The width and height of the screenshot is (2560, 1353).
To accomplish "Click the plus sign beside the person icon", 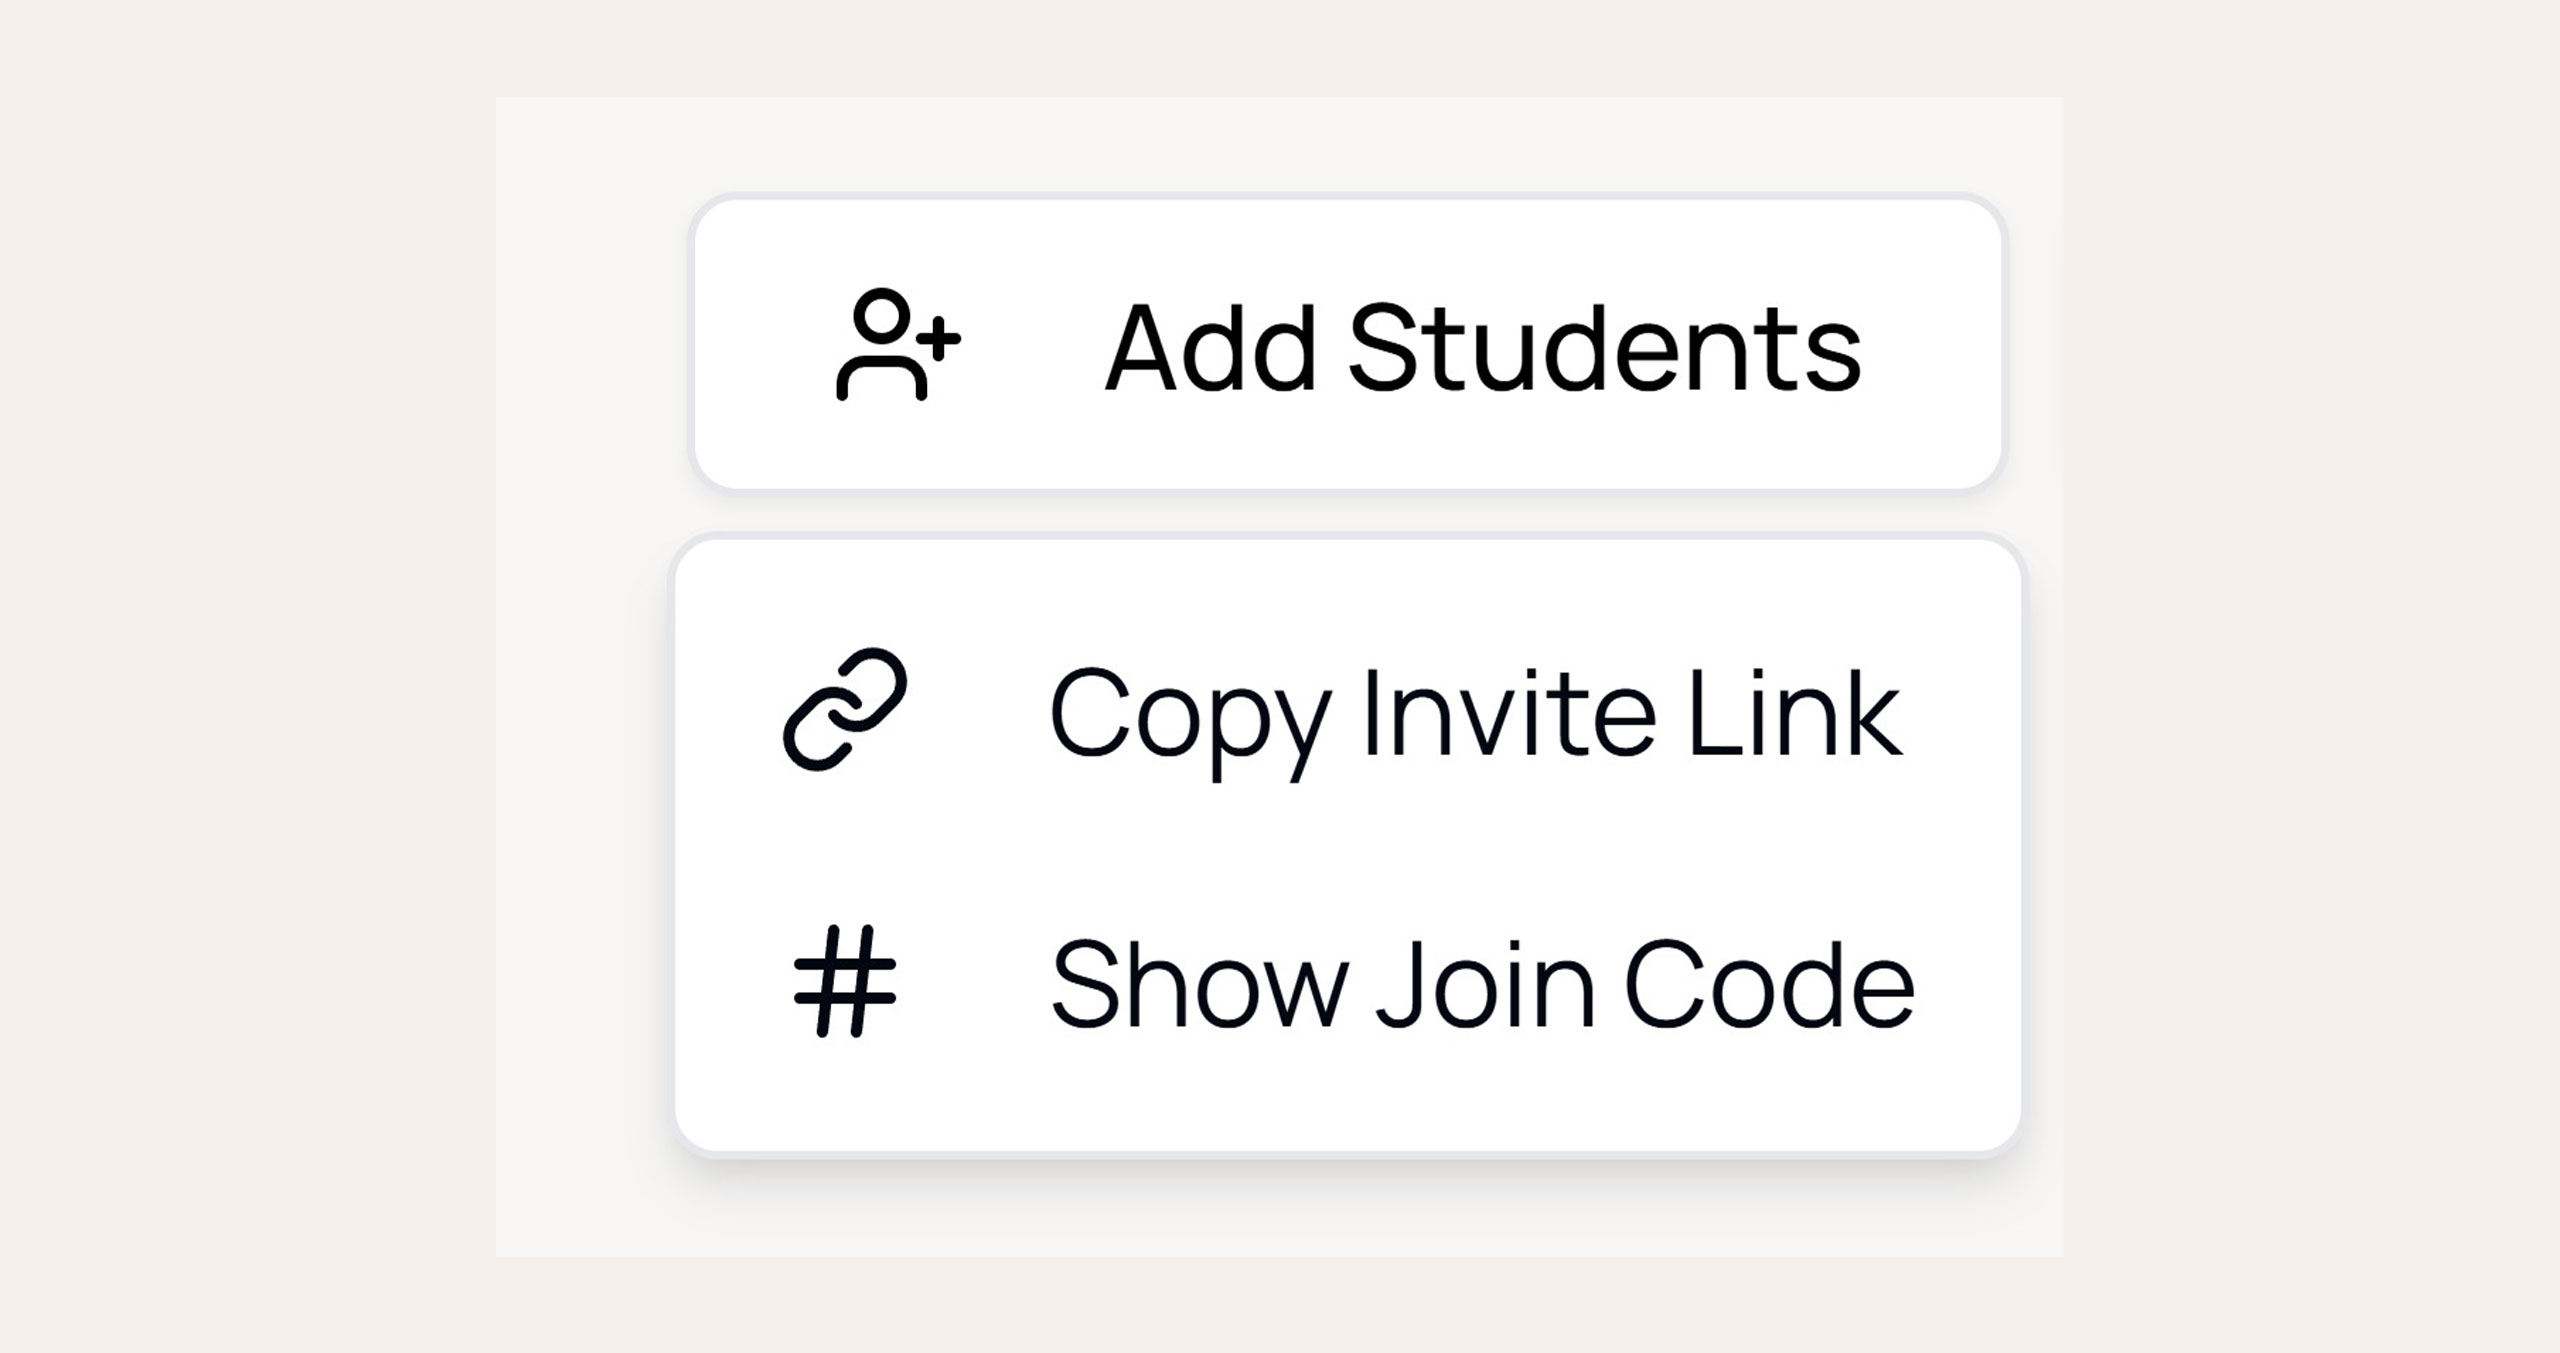I will tap(938, 339).
